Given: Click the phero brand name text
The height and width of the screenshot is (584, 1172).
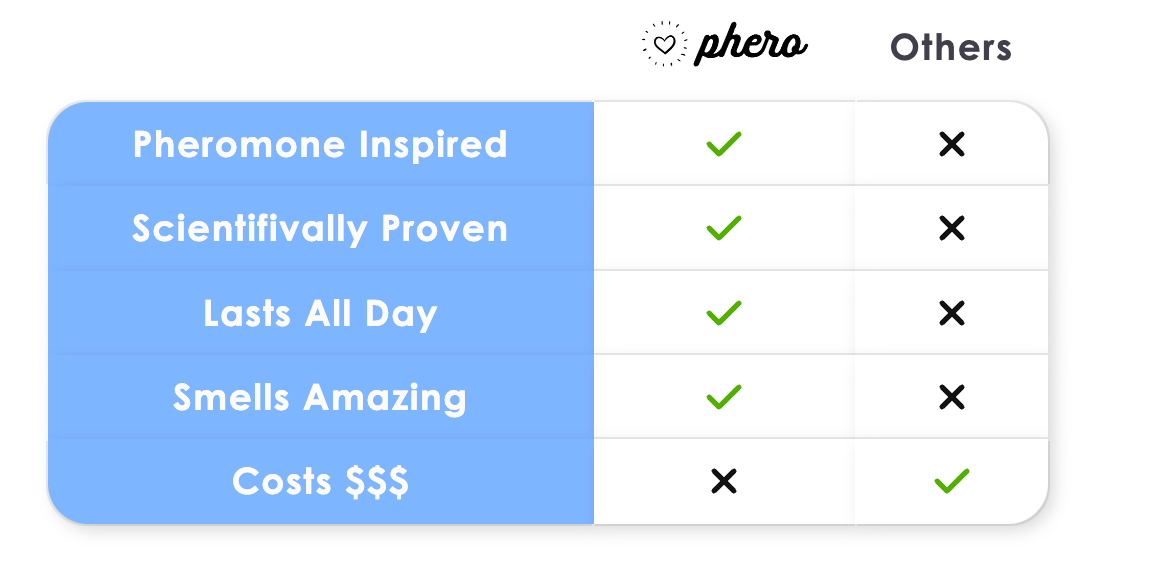Looking at the screenshot, I should (750, 45).
